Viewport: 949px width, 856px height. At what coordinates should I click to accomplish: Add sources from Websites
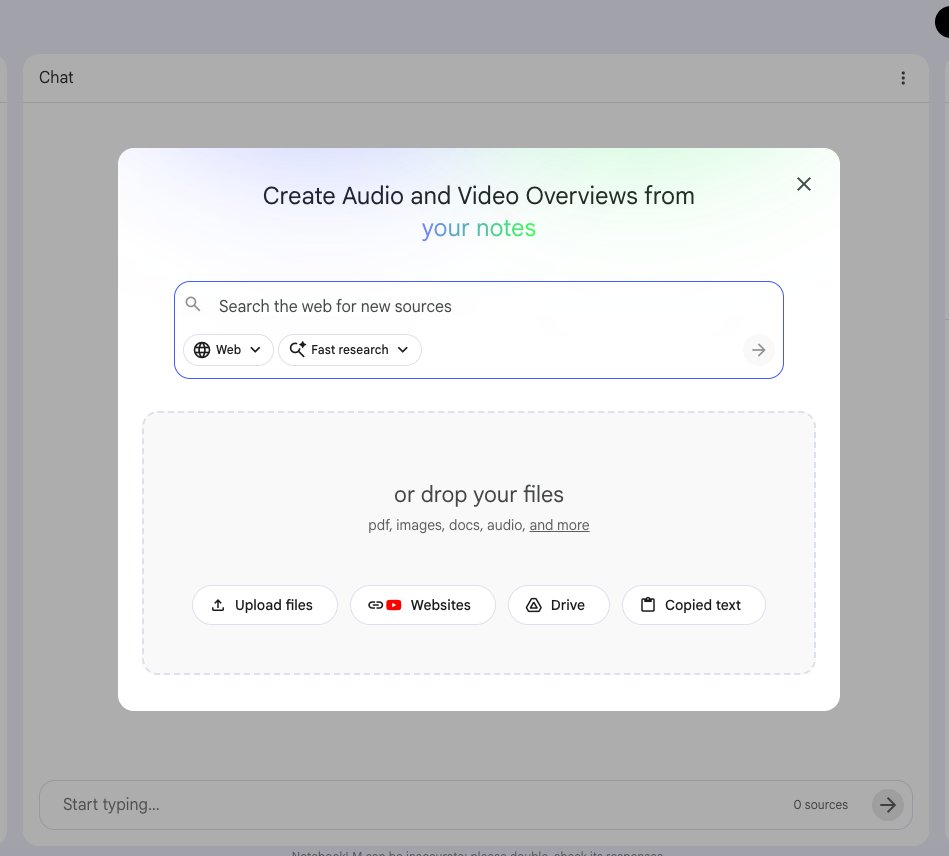click(422, 605)
